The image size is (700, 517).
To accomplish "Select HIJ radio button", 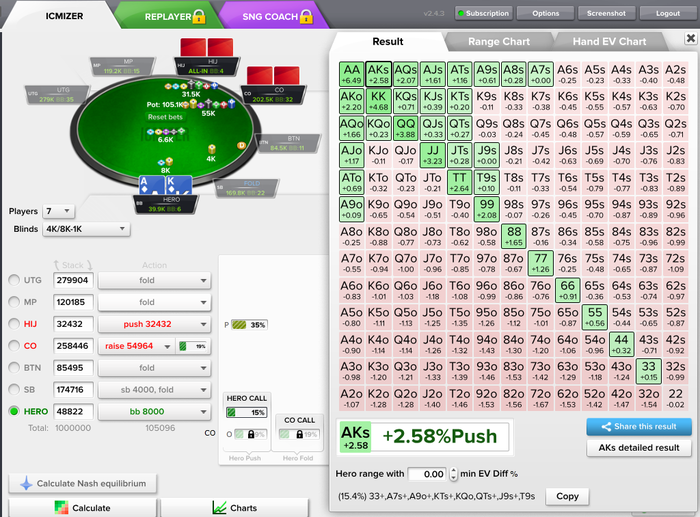I will point(14,324).
